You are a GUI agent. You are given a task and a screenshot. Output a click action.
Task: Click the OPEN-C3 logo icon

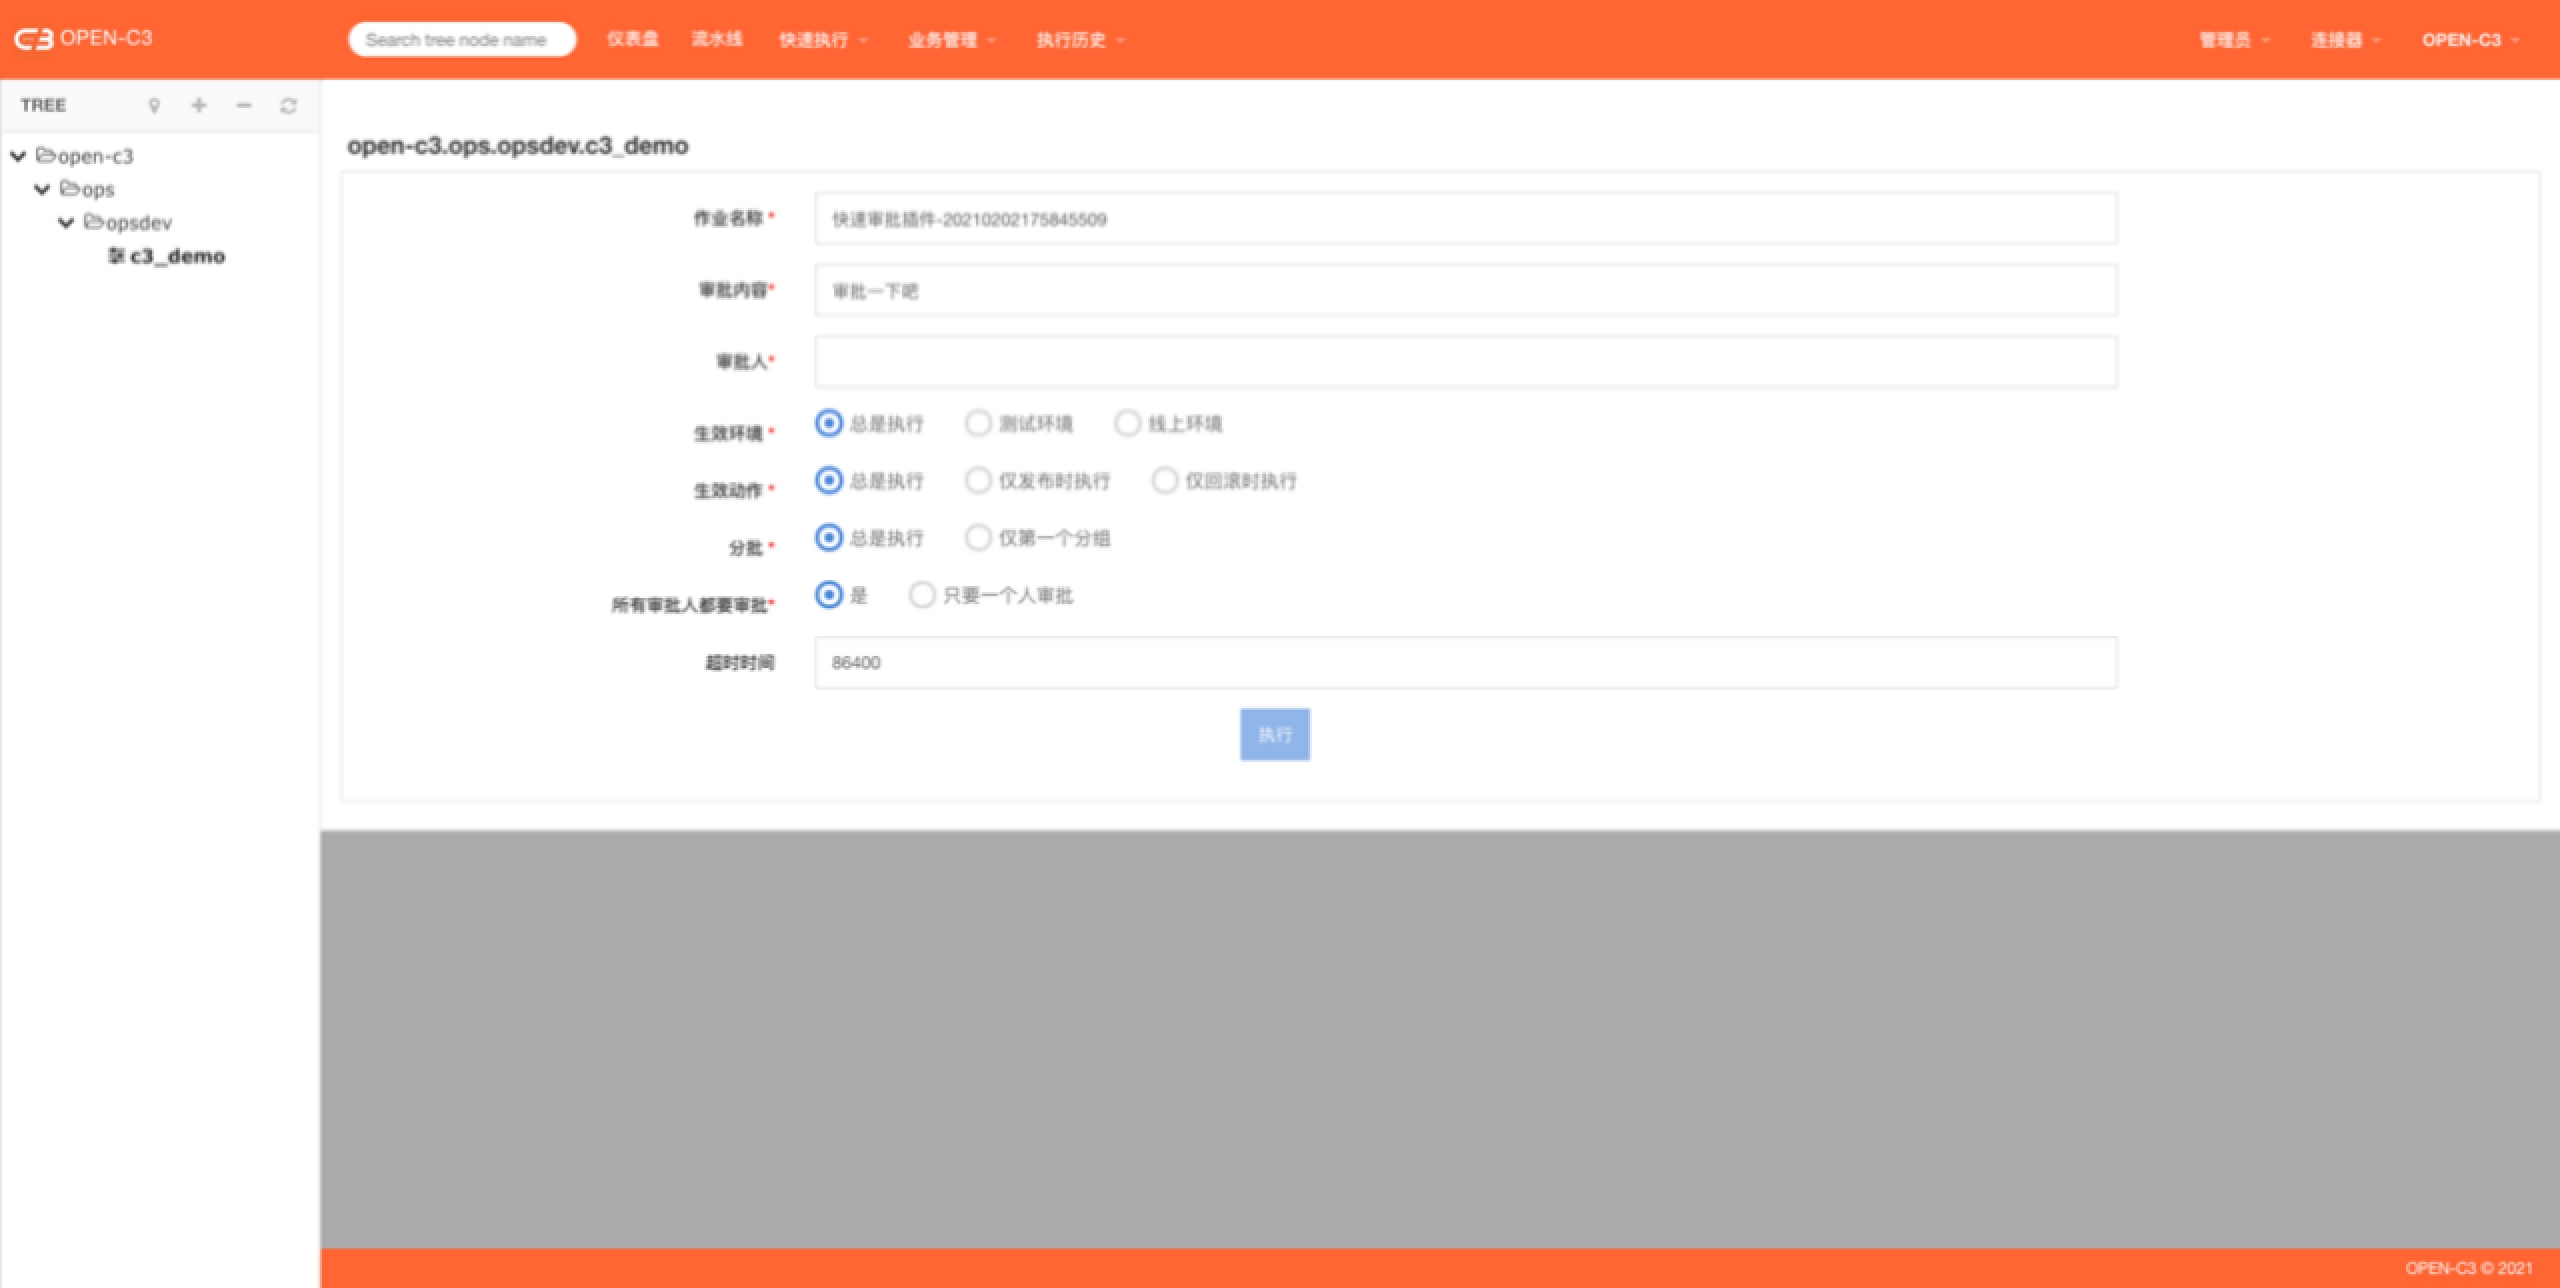(x=32, y=39)
